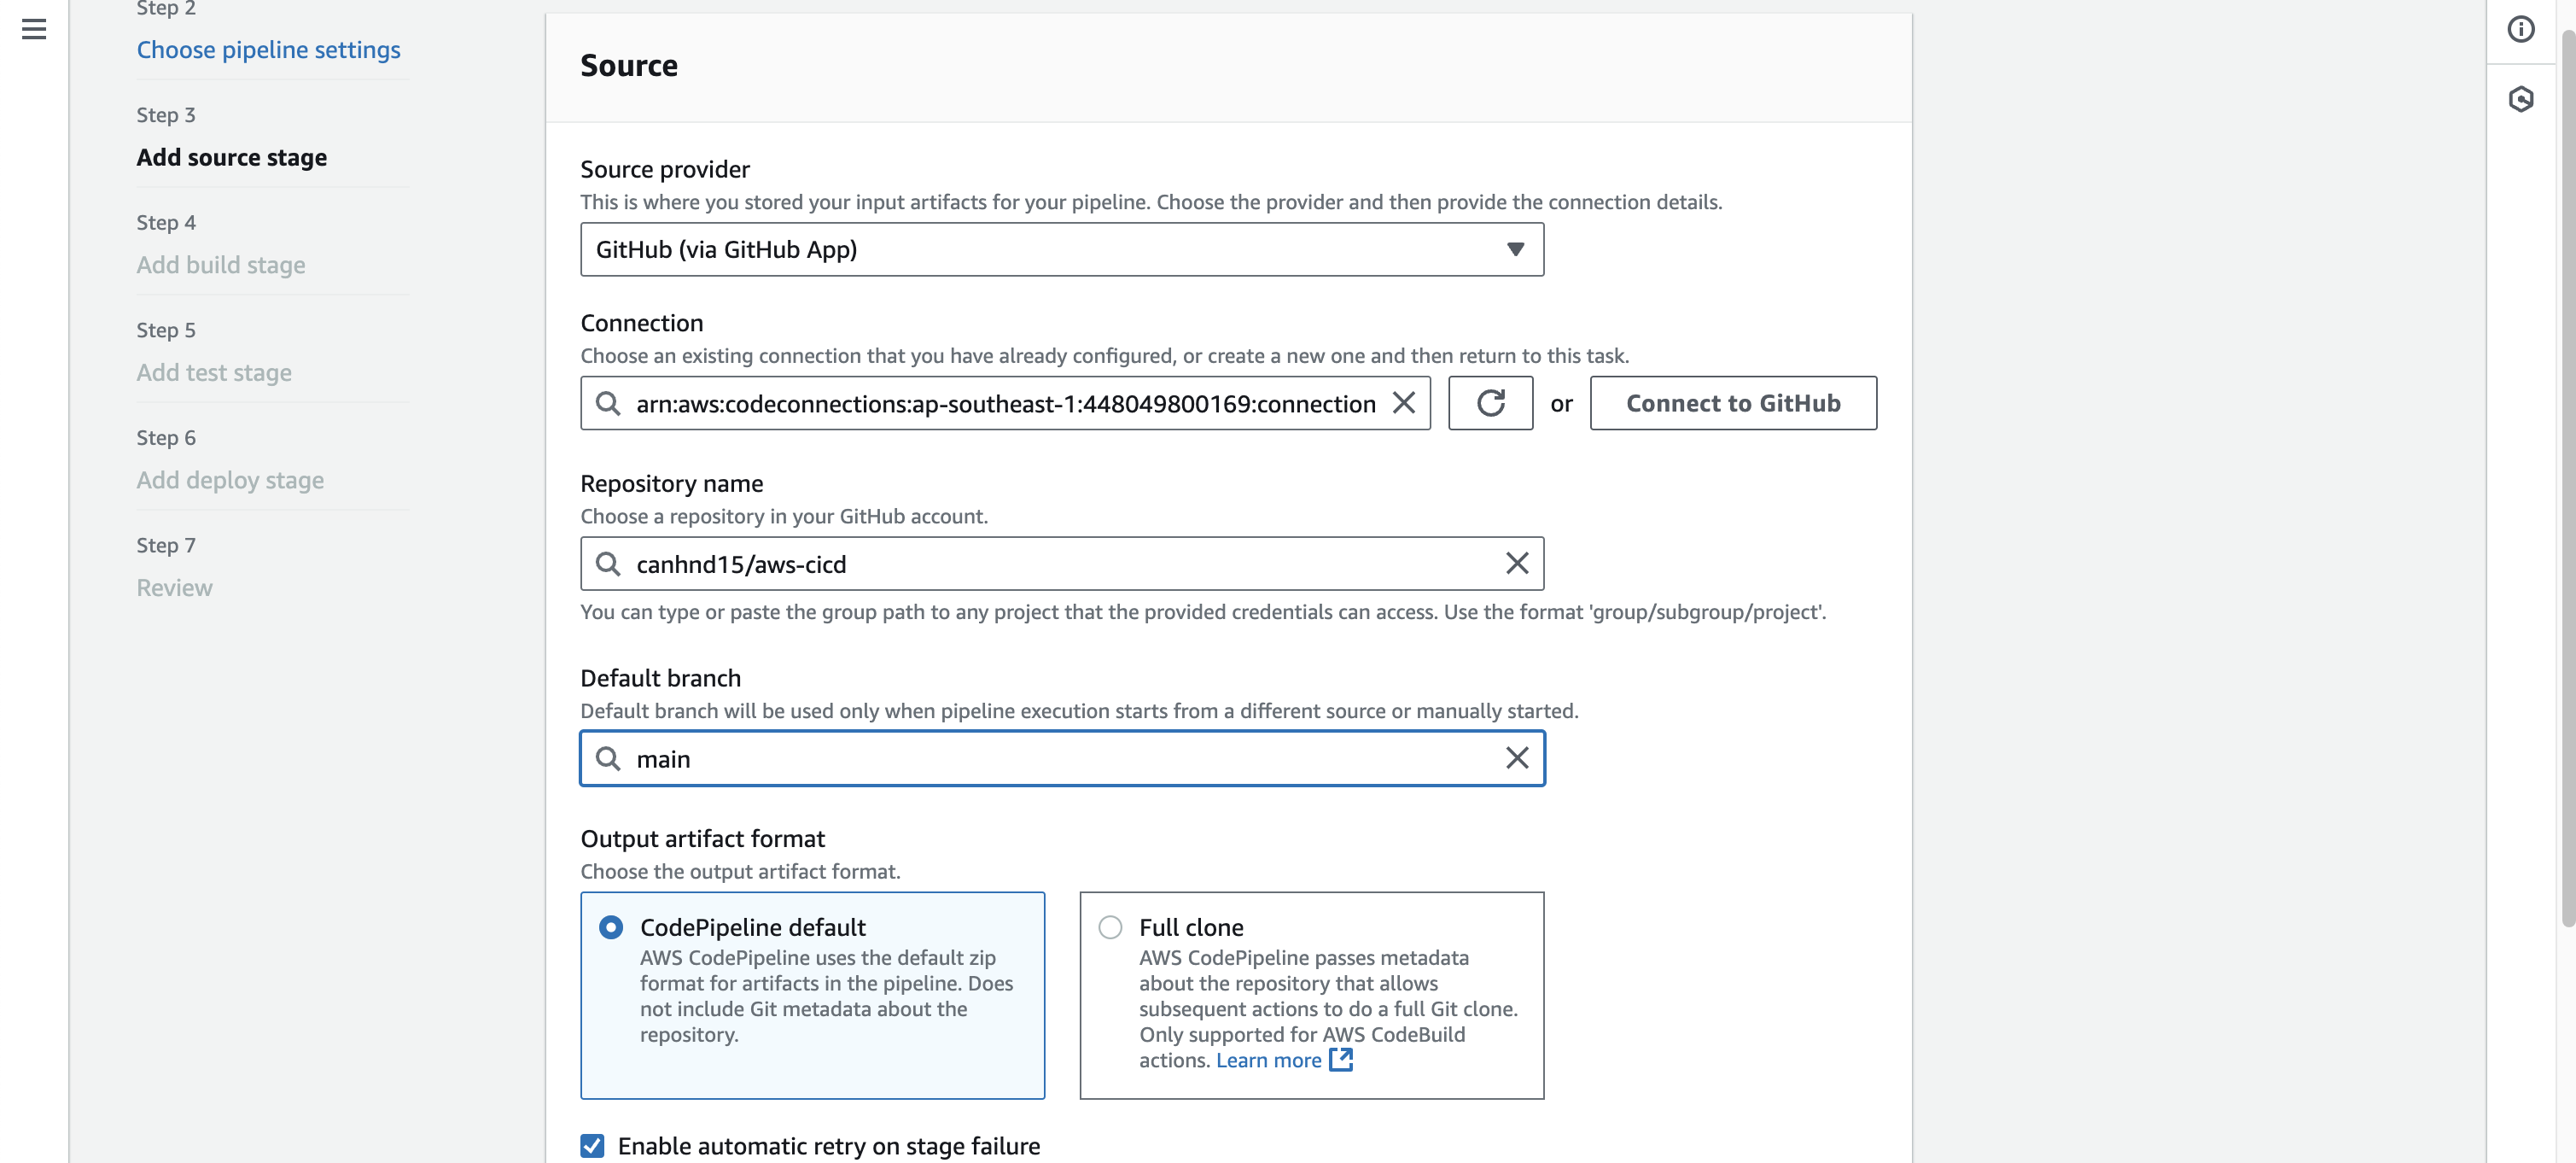This screenshot has height=1163, width=2576.
Task: Click the hexagon icon in the right sidebar
Action: [x=2520, y=99]
